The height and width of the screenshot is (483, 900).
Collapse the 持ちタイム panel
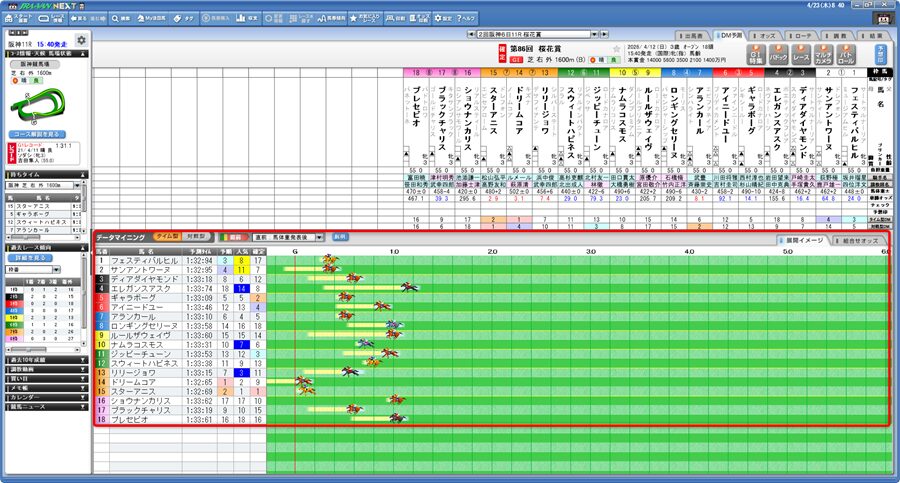[84, 175]
